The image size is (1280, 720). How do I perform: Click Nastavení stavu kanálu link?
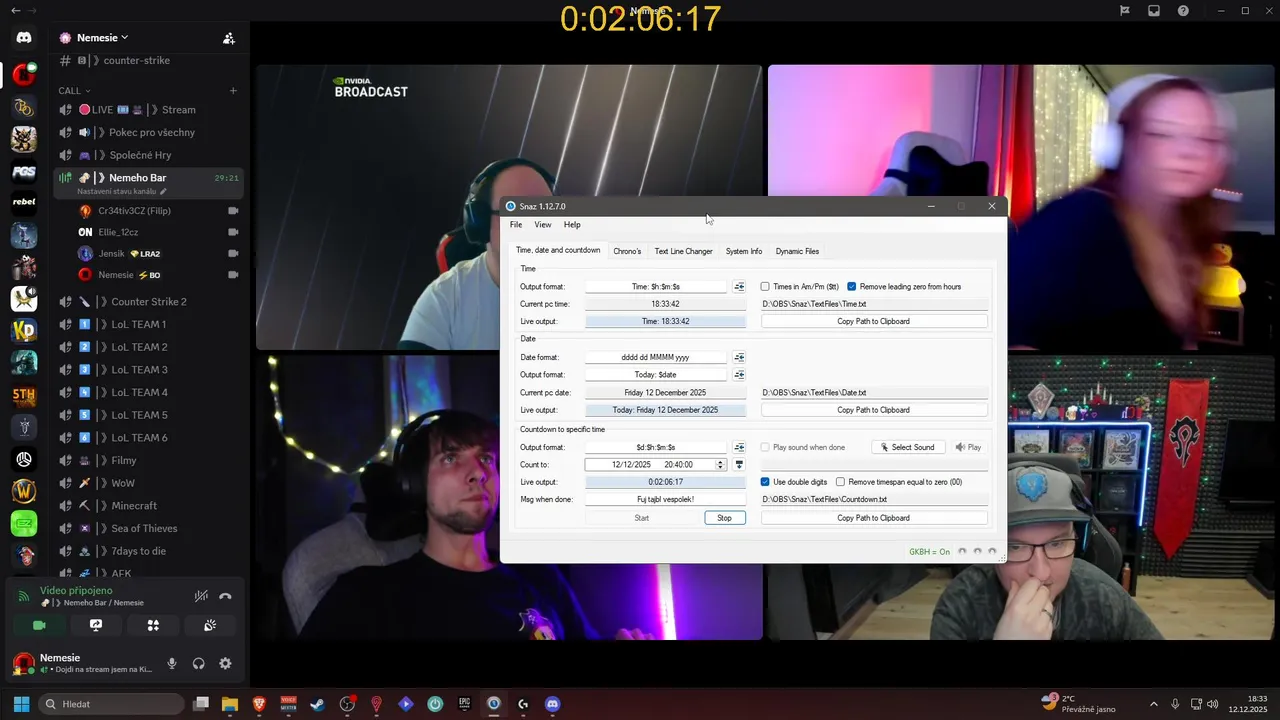(122, 191)
